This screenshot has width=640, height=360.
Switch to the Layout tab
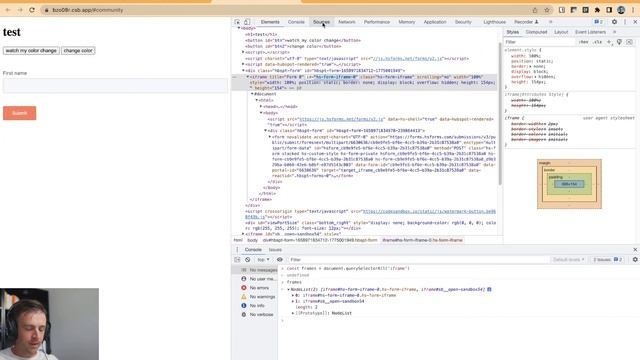coord(561,32)
